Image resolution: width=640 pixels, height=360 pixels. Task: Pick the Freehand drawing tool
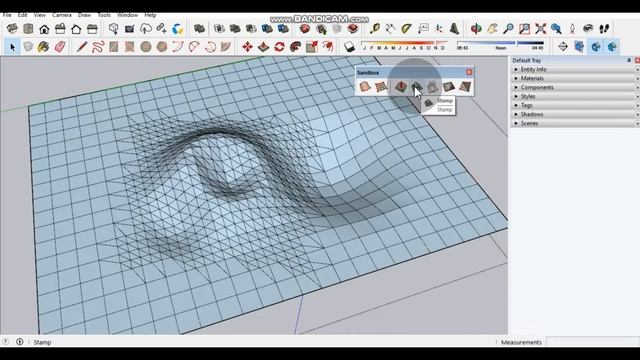98,47
